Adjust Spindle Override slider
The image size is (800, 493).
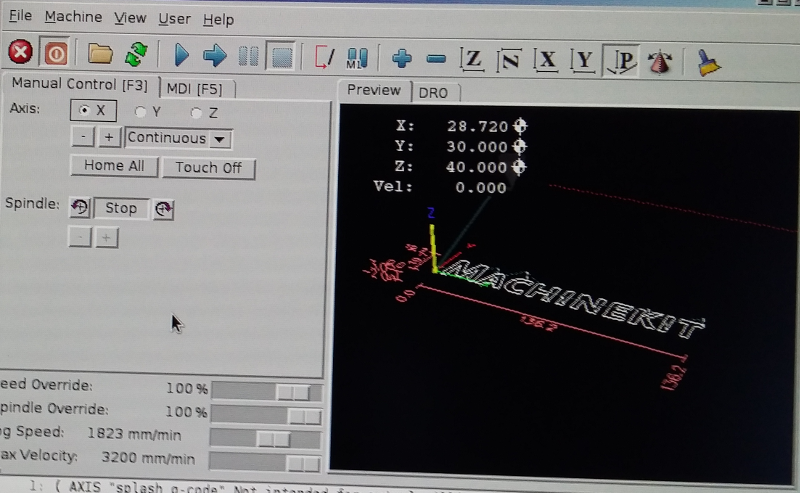(267, 415)
